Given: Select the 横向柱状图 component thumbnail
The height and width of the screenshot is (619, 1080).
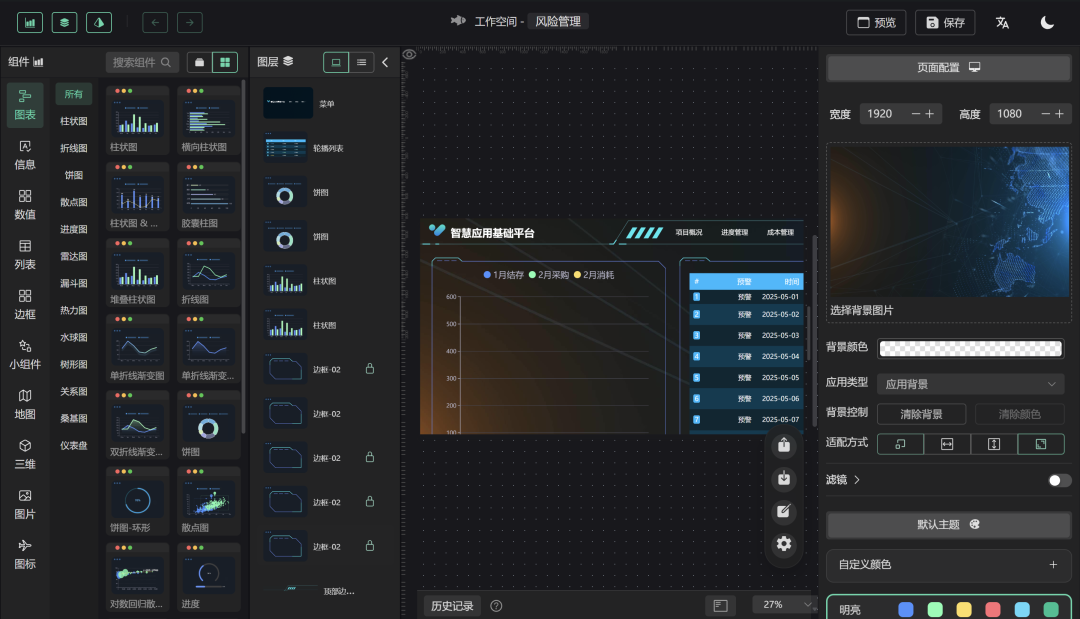Looking at the screenshot, I should (x=209, y=120).
